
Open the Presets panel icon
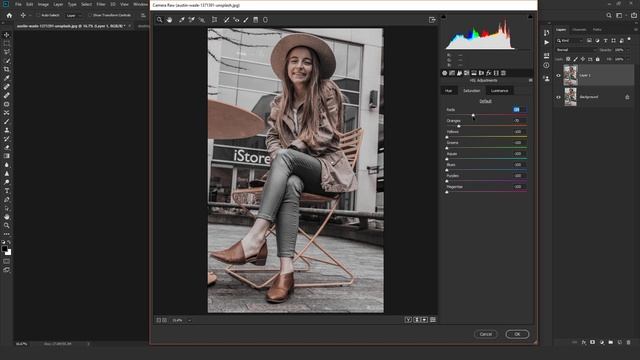[x=503, y=73]
